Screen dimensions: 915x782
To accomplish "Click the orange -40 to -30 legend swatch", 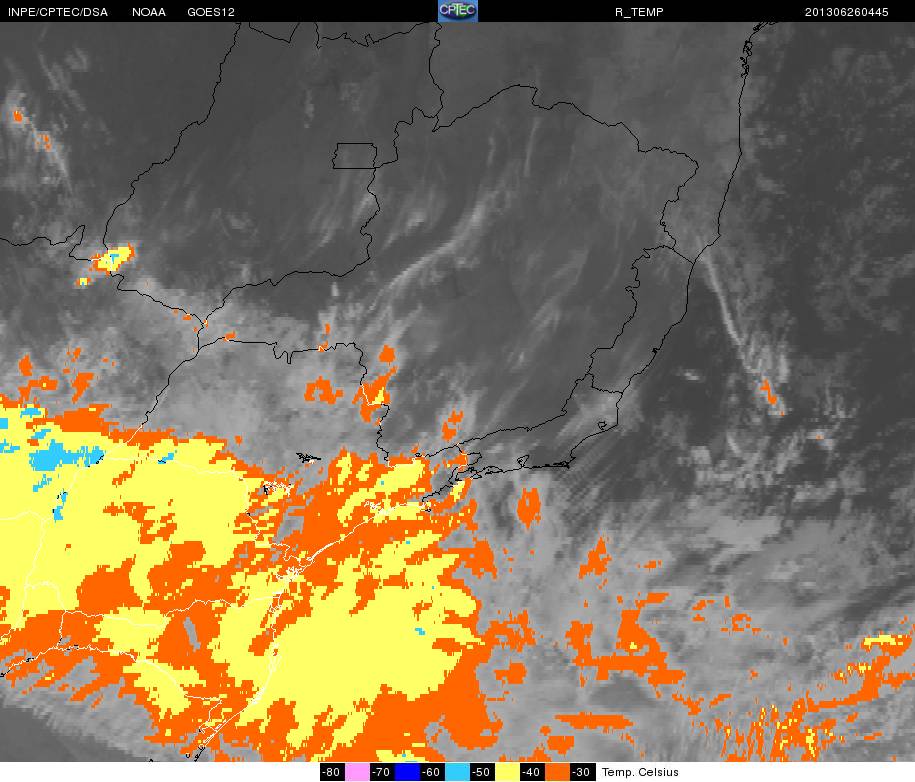I will [x=556, y=772].
